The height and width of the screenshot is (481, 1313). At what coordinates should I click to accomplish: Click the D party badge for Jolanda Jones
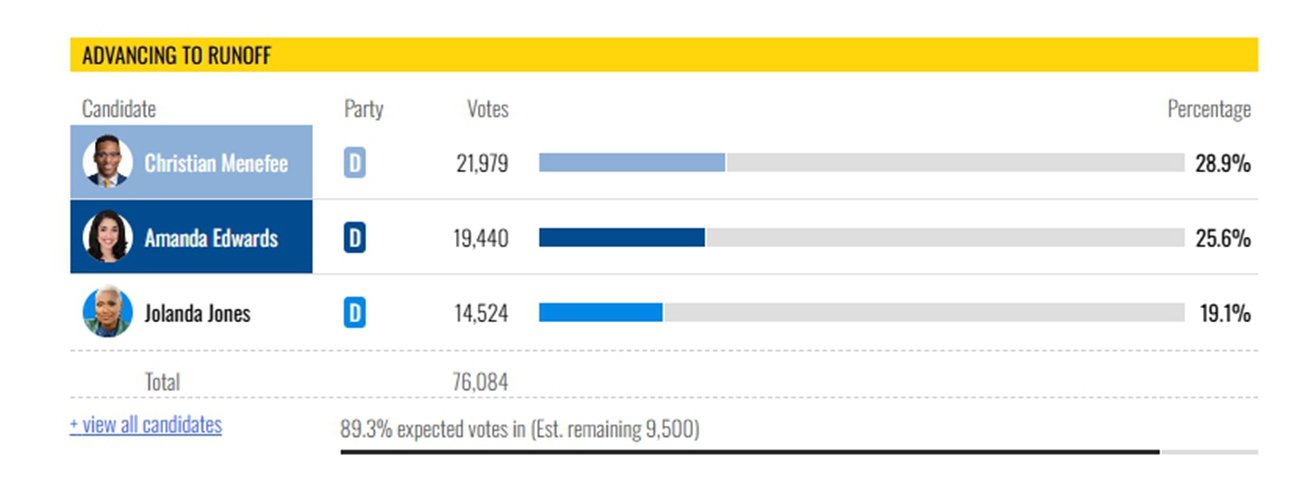354,313
